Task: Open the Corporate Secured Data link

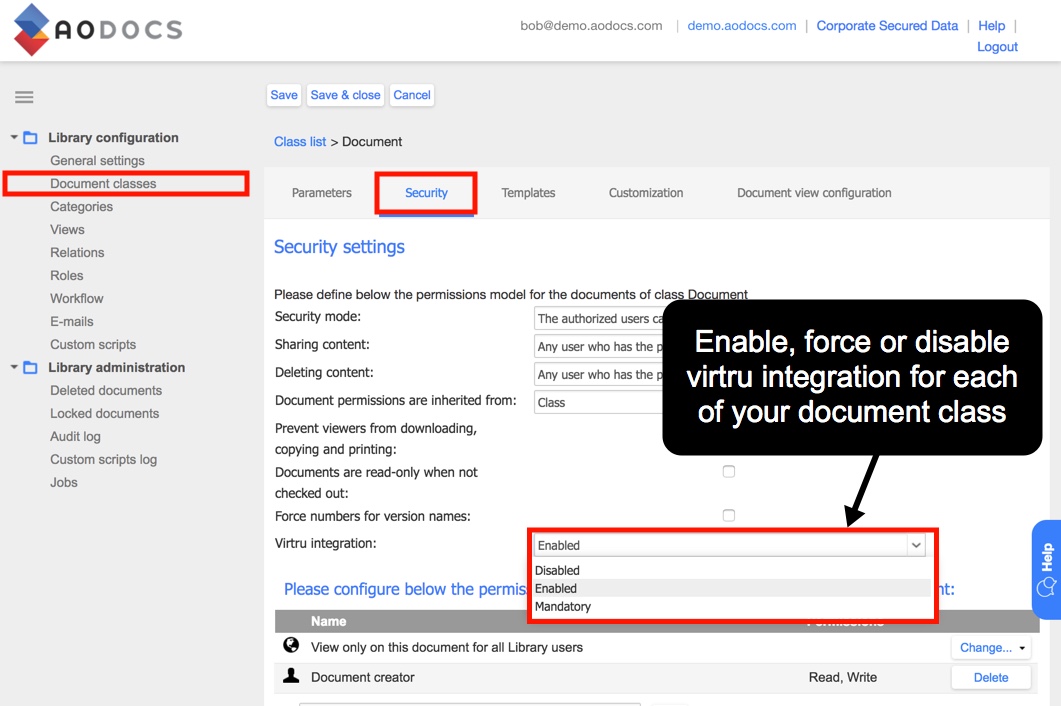Action: point(887,26)
